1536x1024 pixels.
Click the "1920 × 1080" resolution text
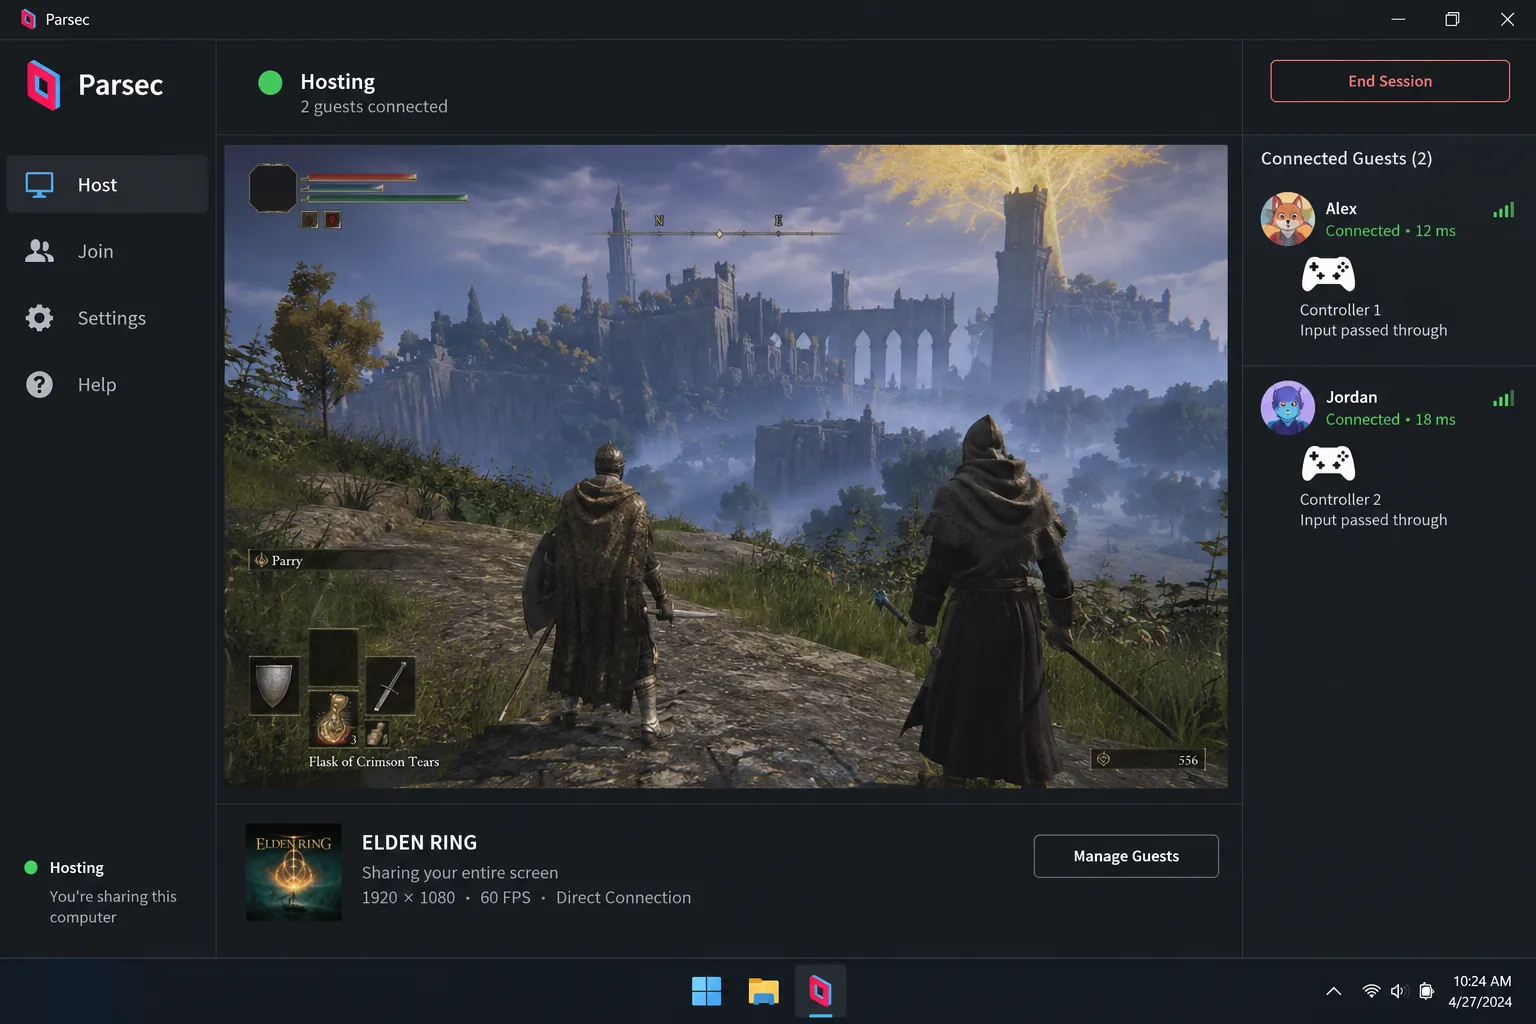click(408, 898)
